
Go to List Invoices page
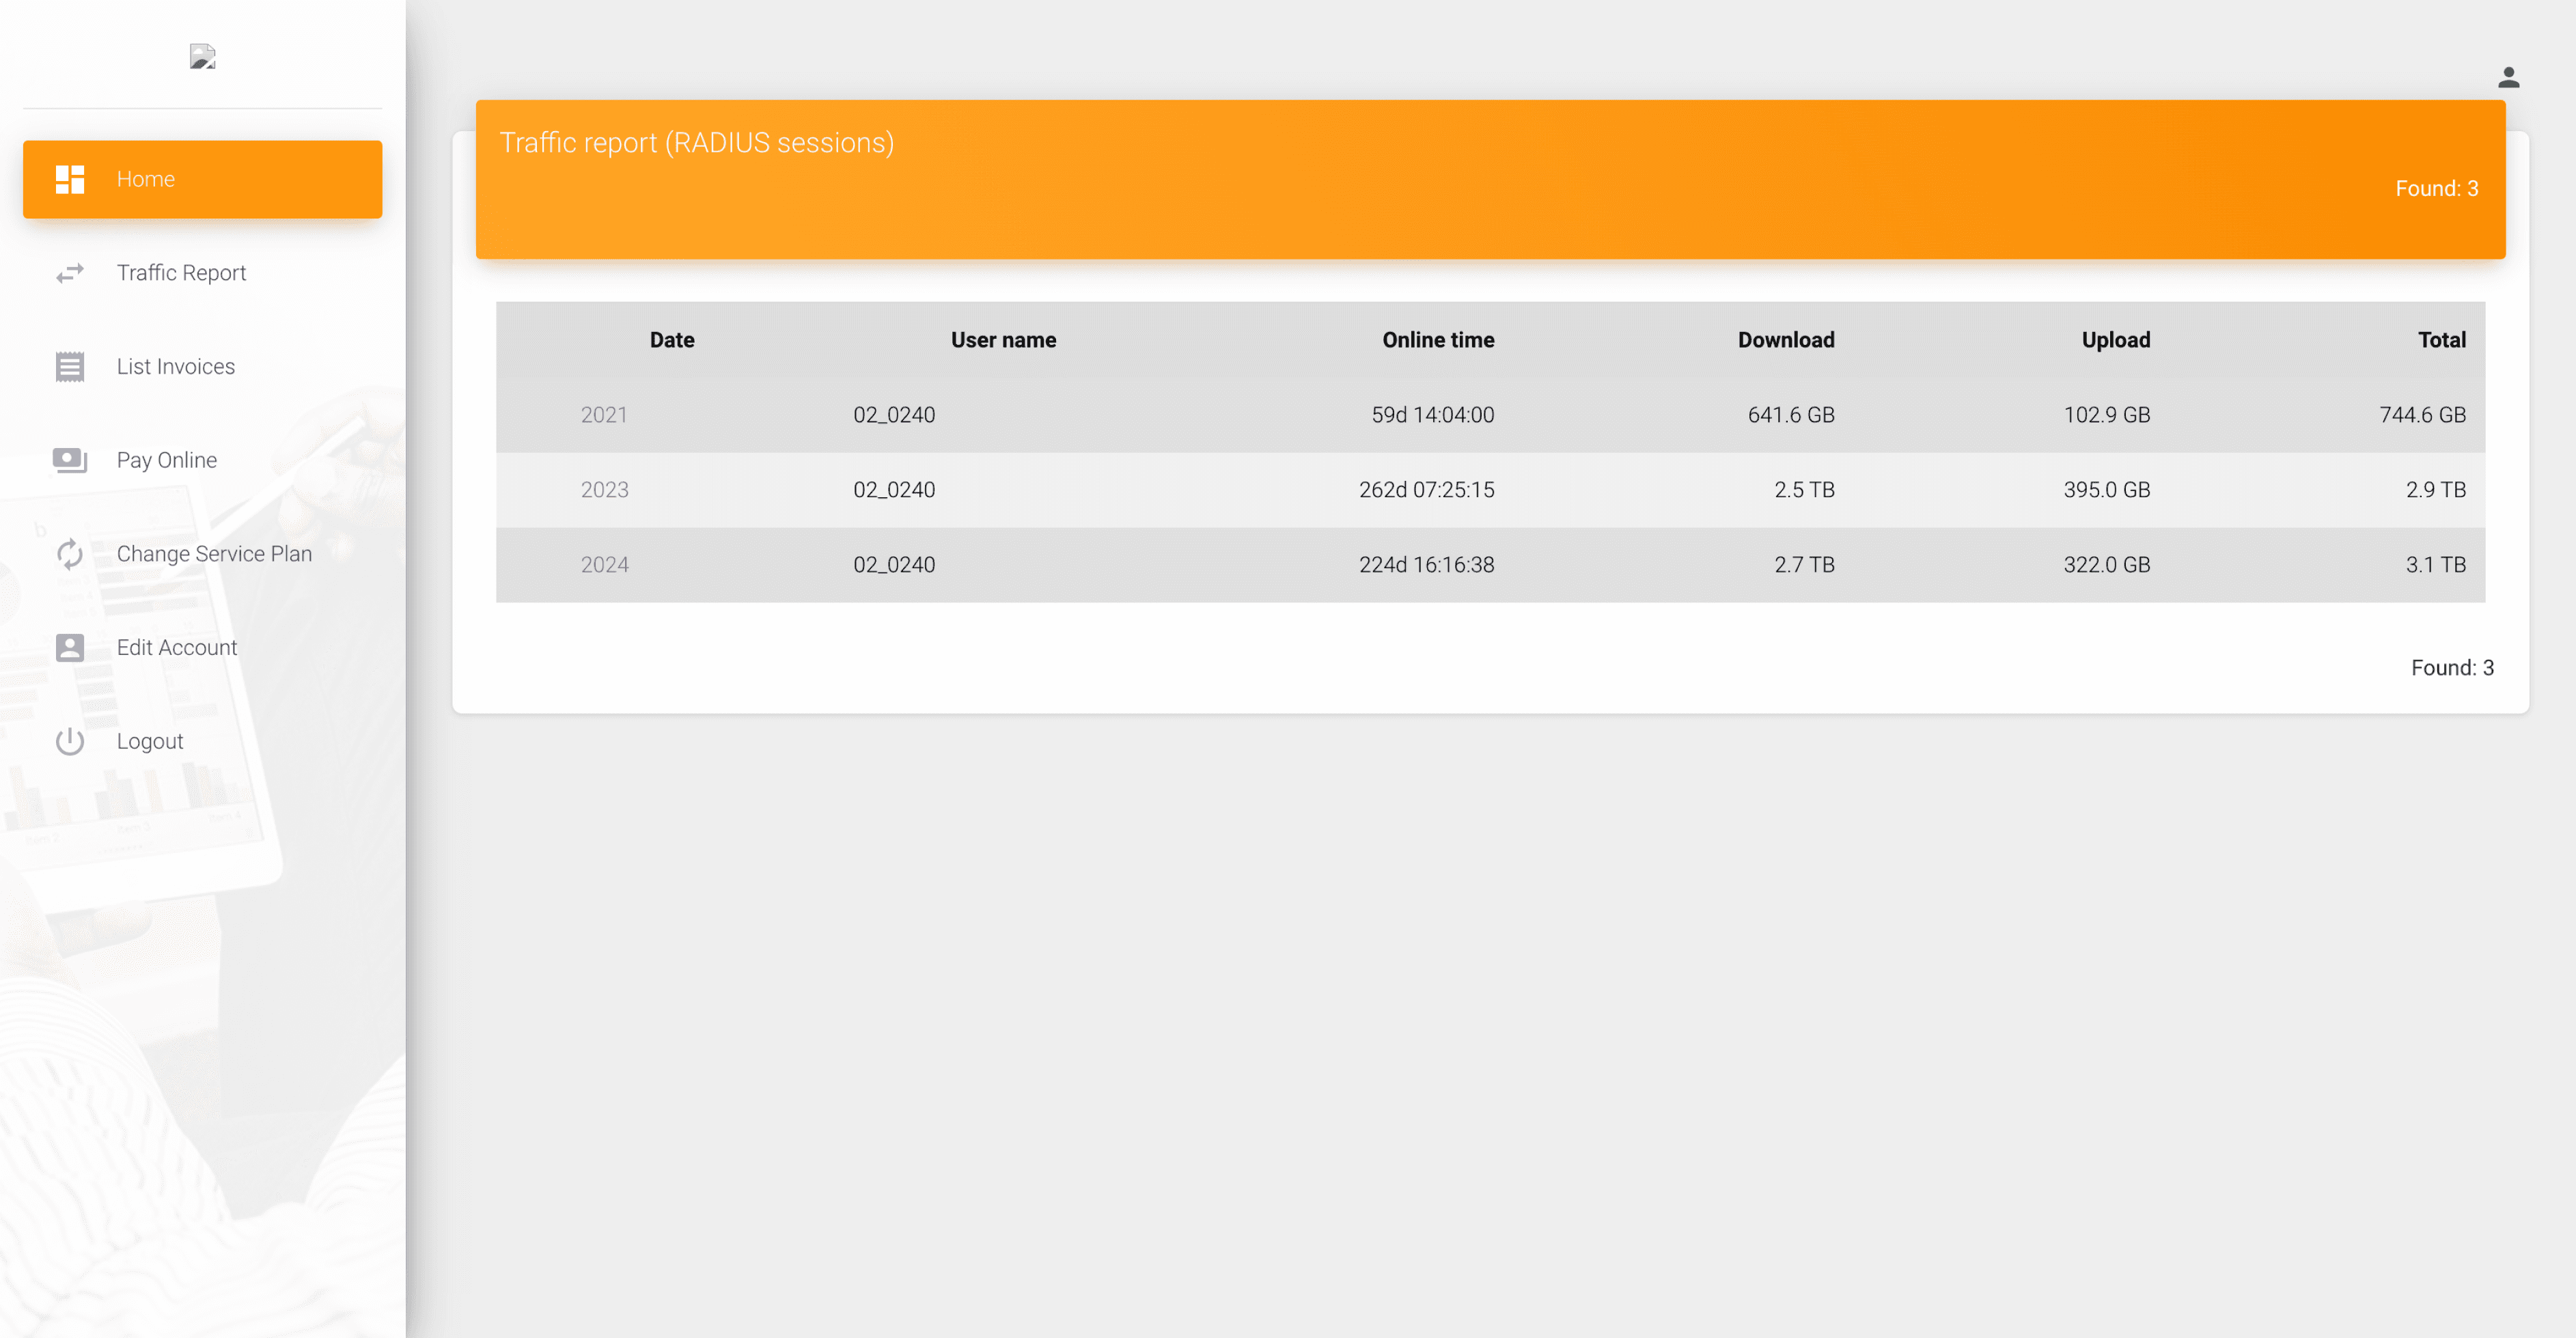coord(176,367)
